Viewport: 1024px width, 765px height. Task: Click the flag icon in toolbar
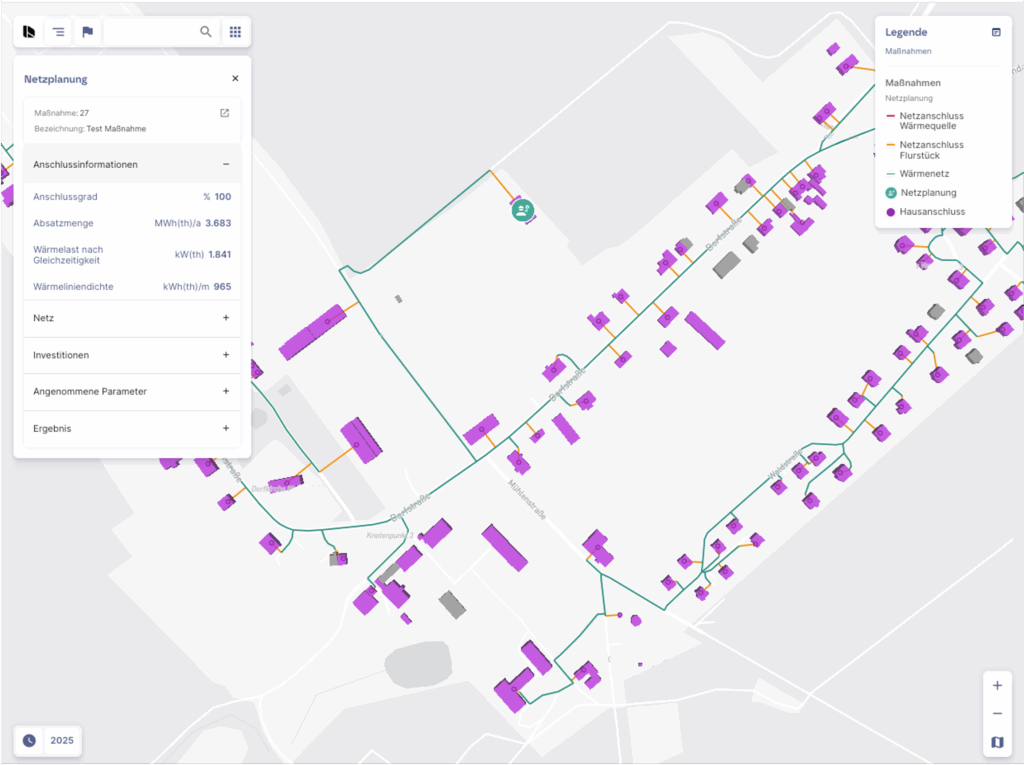click(x=88, y=32)
